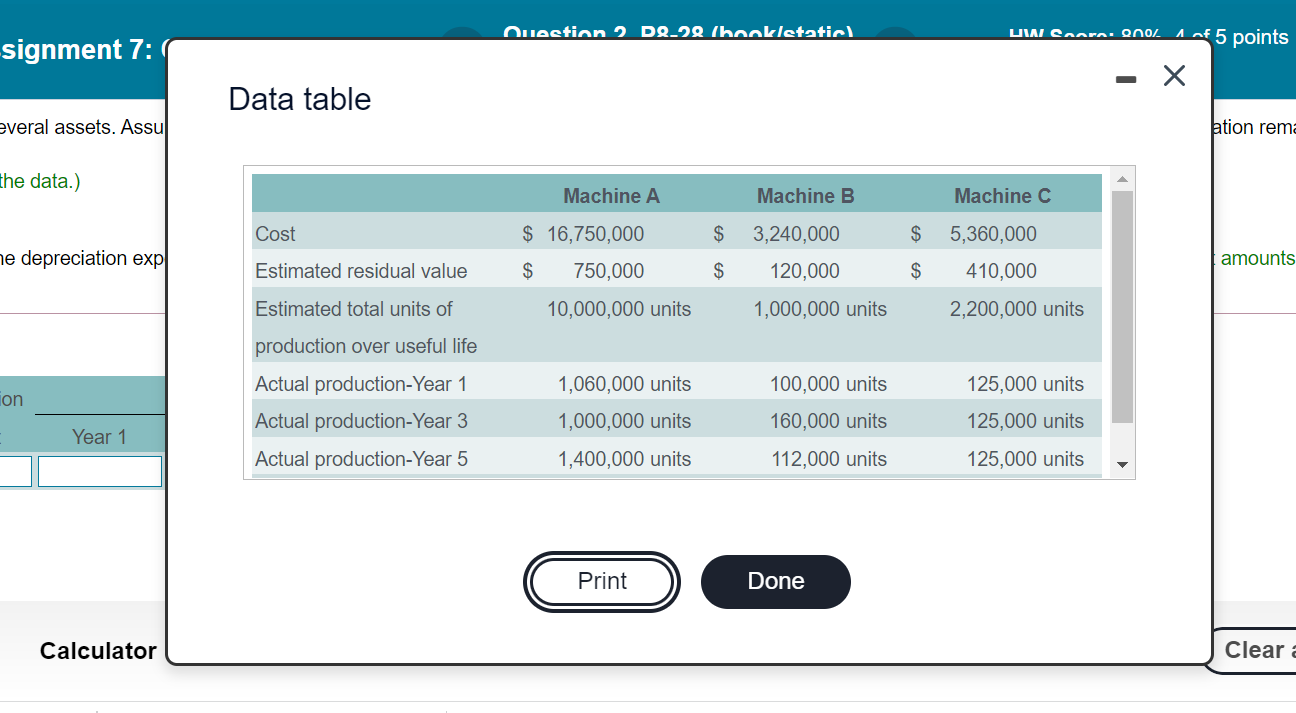Click the Machine C column header
1296x713 pixels.
(1002, 195)
